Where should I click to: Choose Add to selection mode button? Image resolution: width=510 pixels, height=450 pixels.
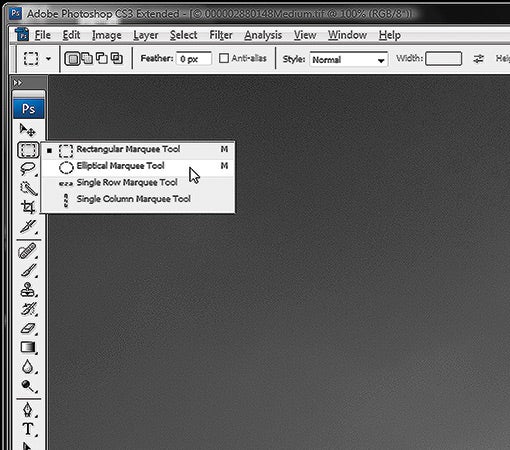[x=87, y=58]
